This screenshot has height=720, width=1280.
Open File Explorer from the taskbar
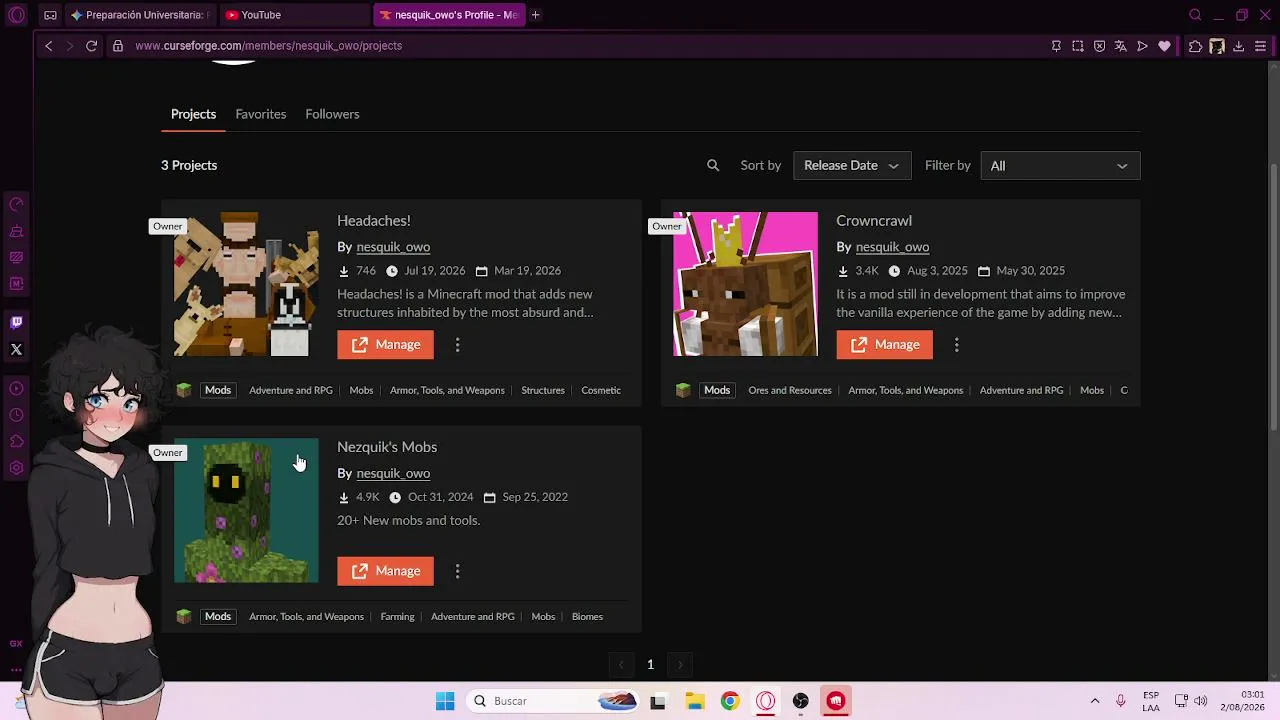click(695, 701)
